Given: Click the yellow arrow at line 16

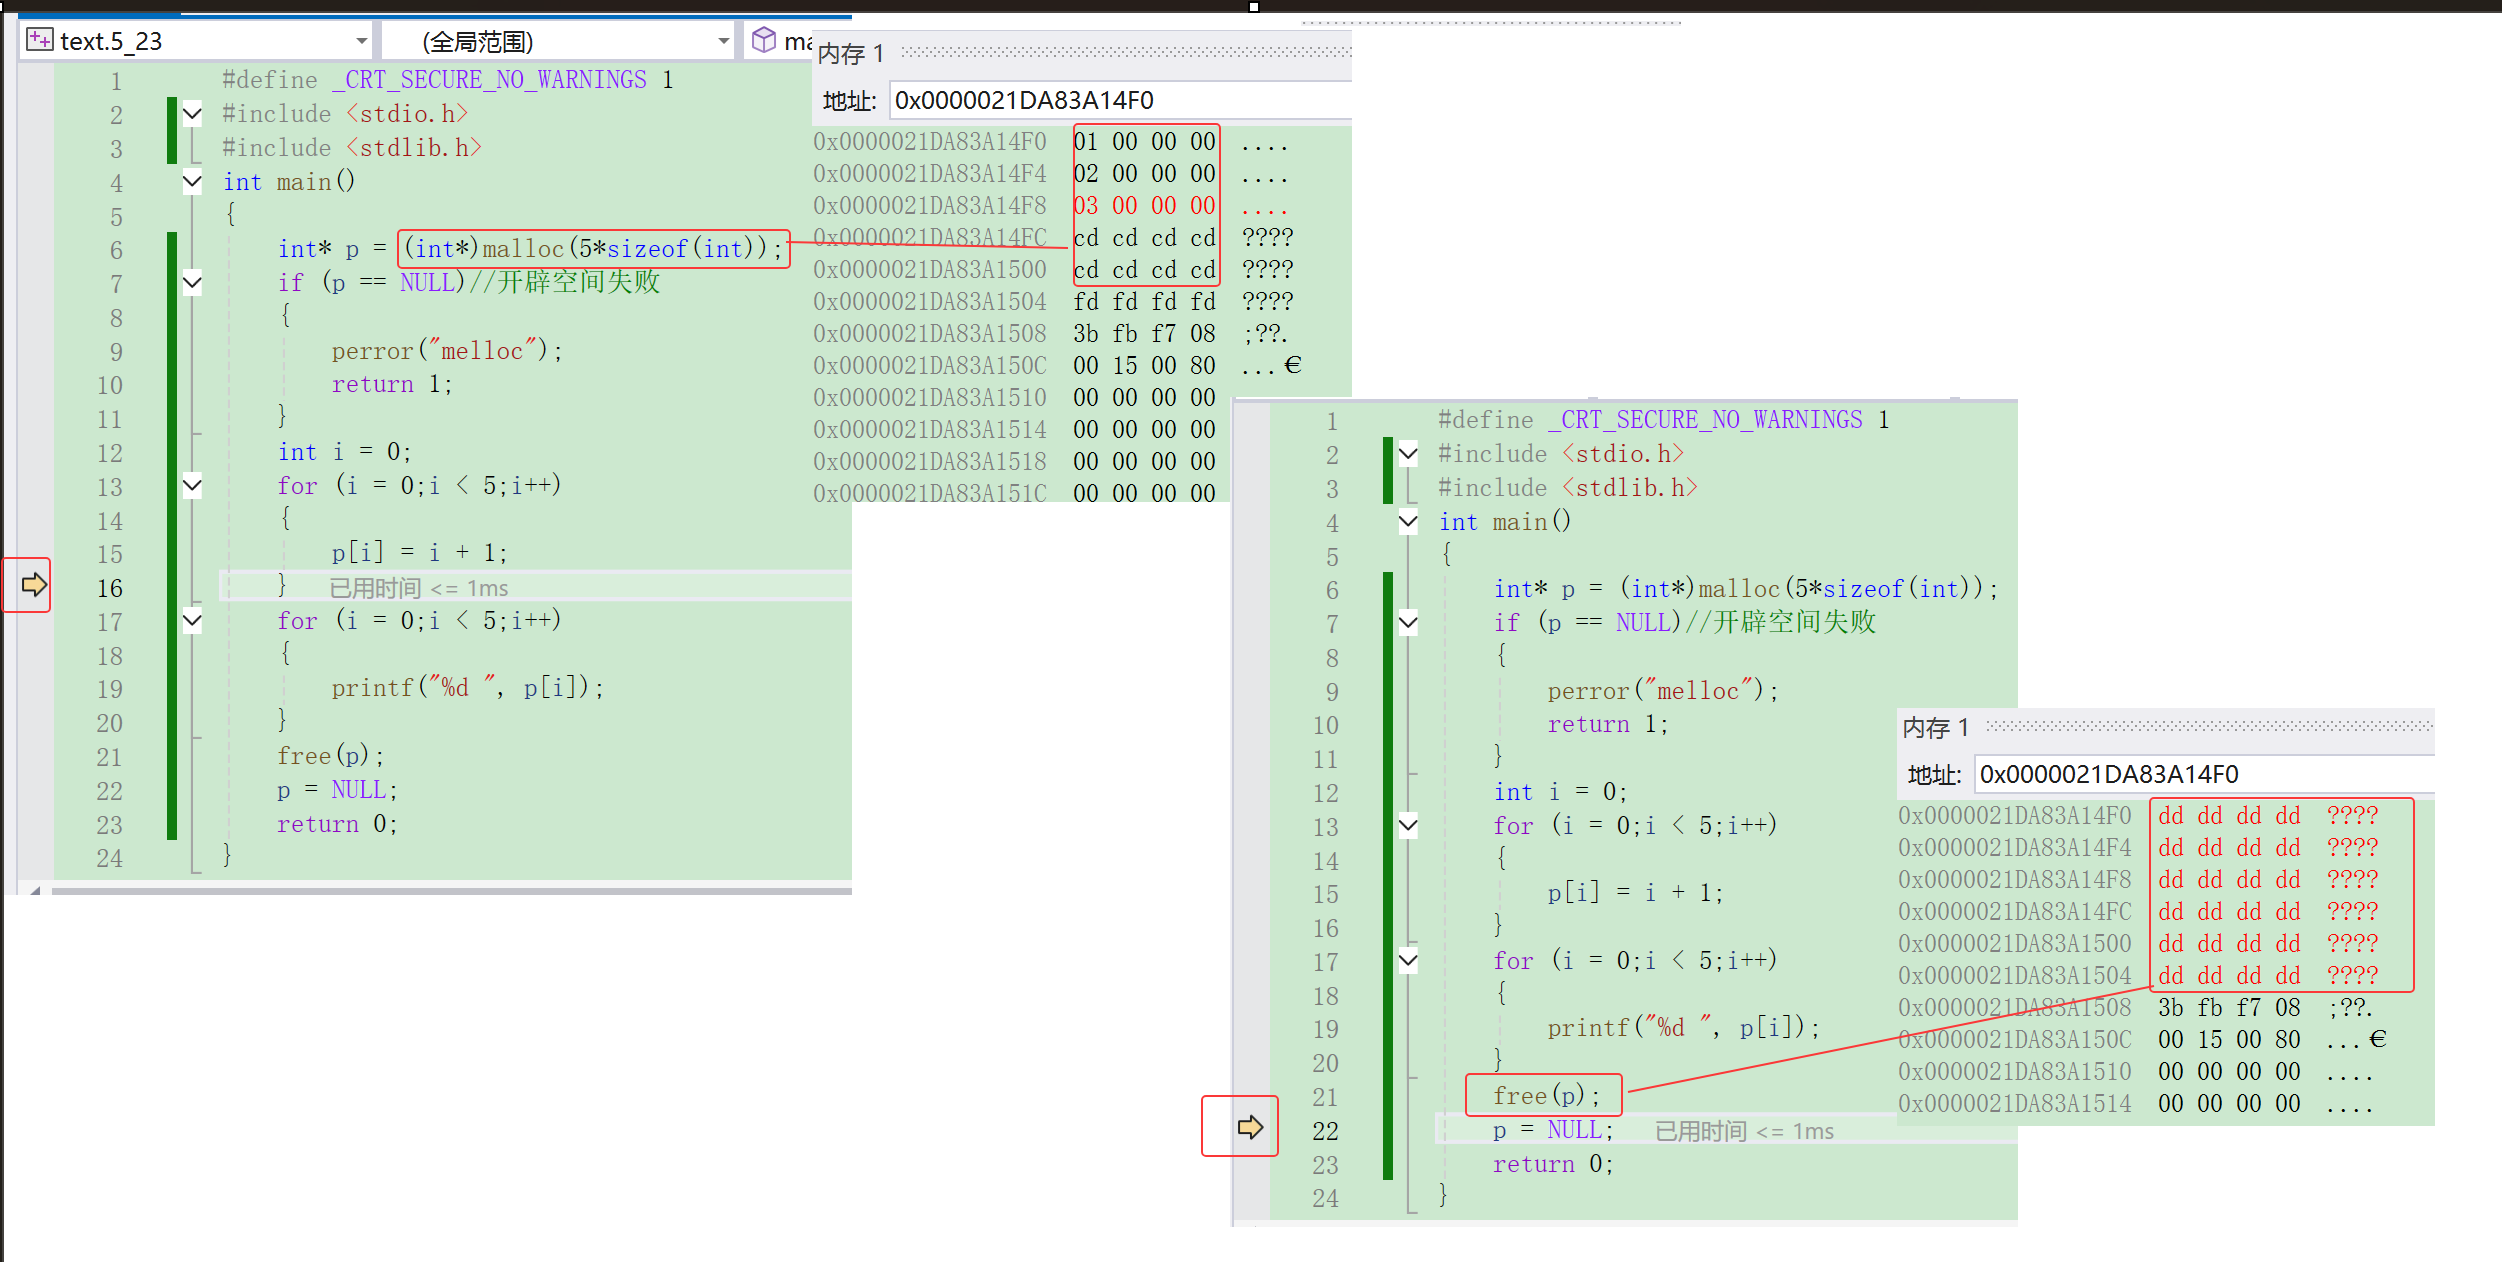Looking at the screenshot, I should tap(33, 585).
